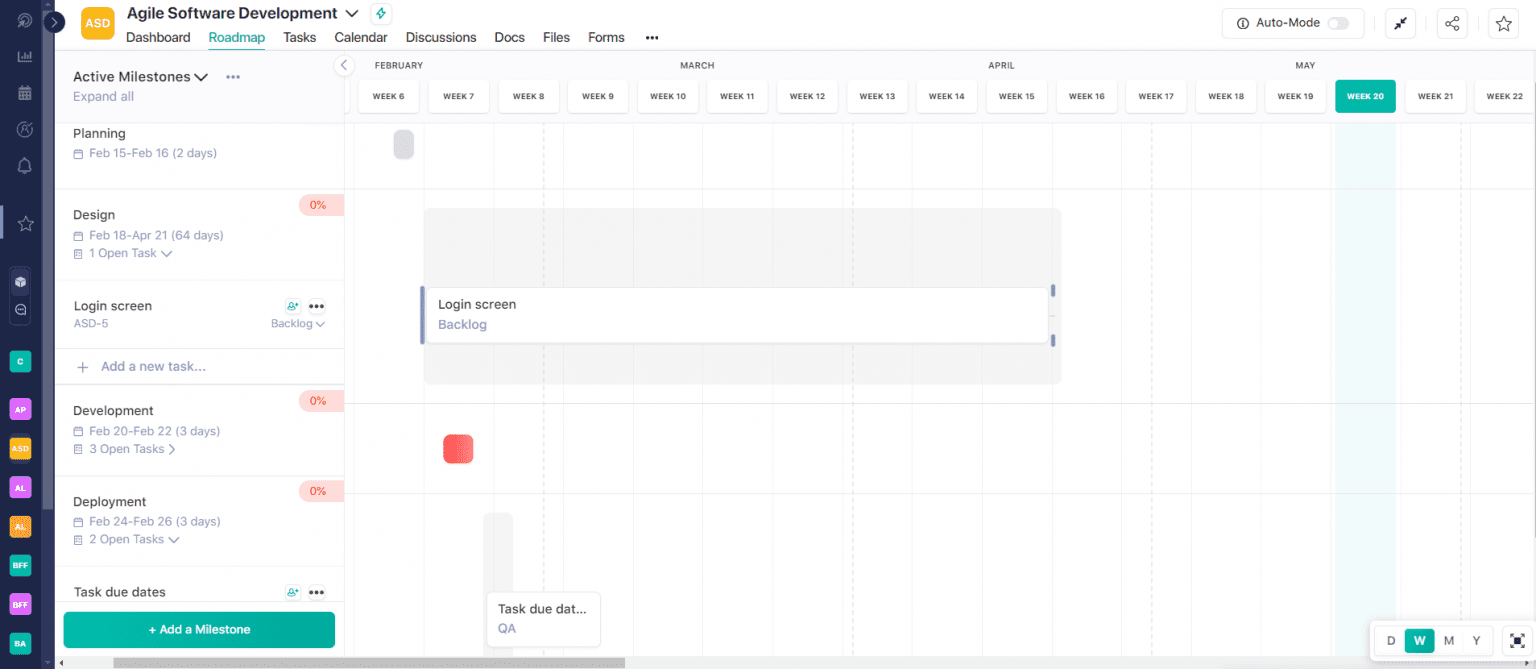This screenshot has height=669, width=1536.
Task: Open the orange AL project shortcut
Action: [20, 526]
